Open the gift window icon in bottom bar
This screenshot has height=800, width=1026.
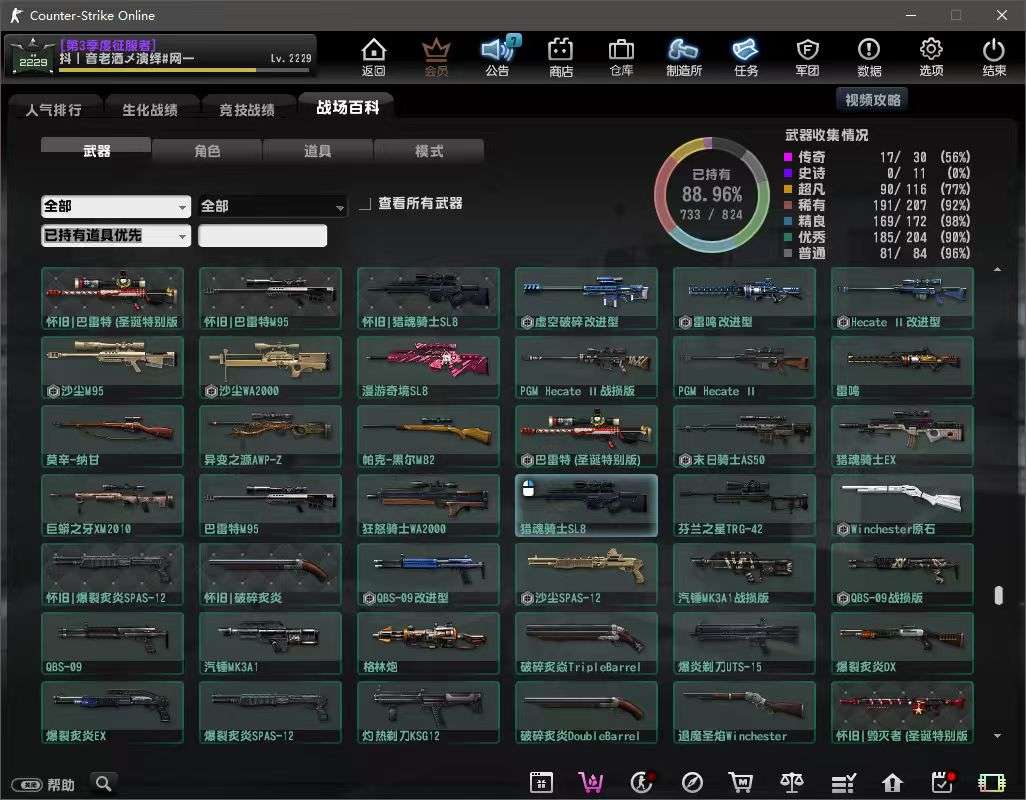(x=541, y=782)
